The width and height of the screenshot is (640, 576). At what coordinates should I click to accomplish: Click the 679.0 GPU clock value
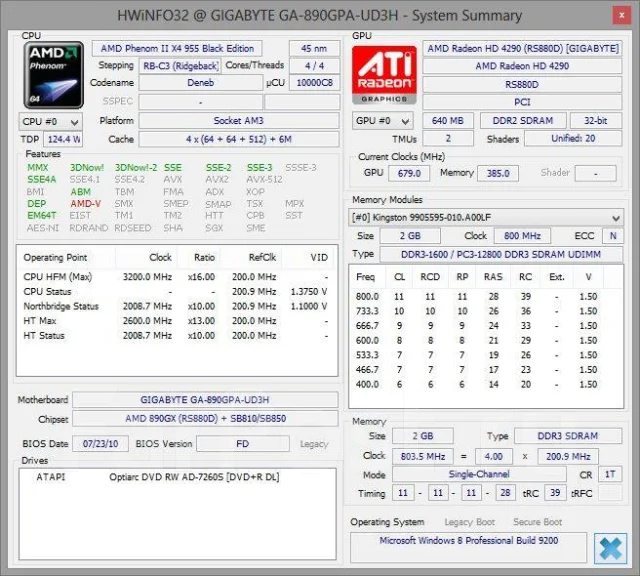click(409, 173)
